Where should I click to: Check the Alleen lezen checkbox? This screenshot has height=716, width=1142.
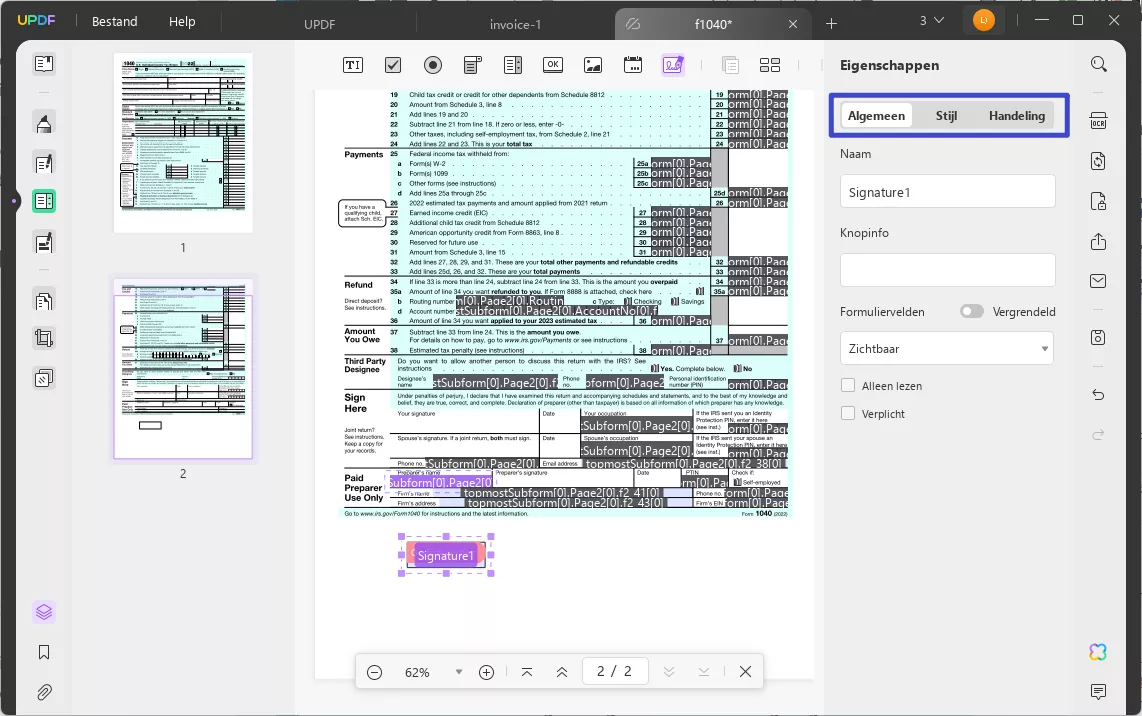coord(848,385)
